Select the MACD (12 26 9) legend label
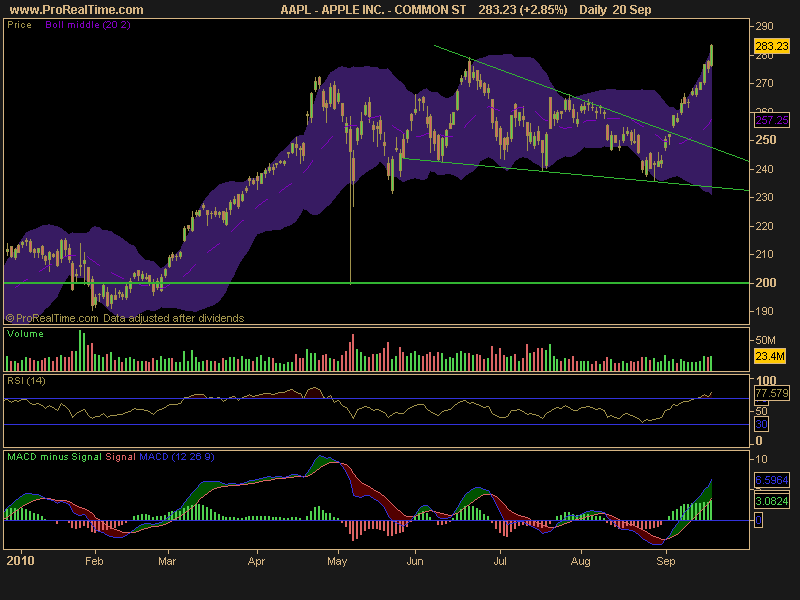This screenshot has width=800, height=600. [177, 457]
